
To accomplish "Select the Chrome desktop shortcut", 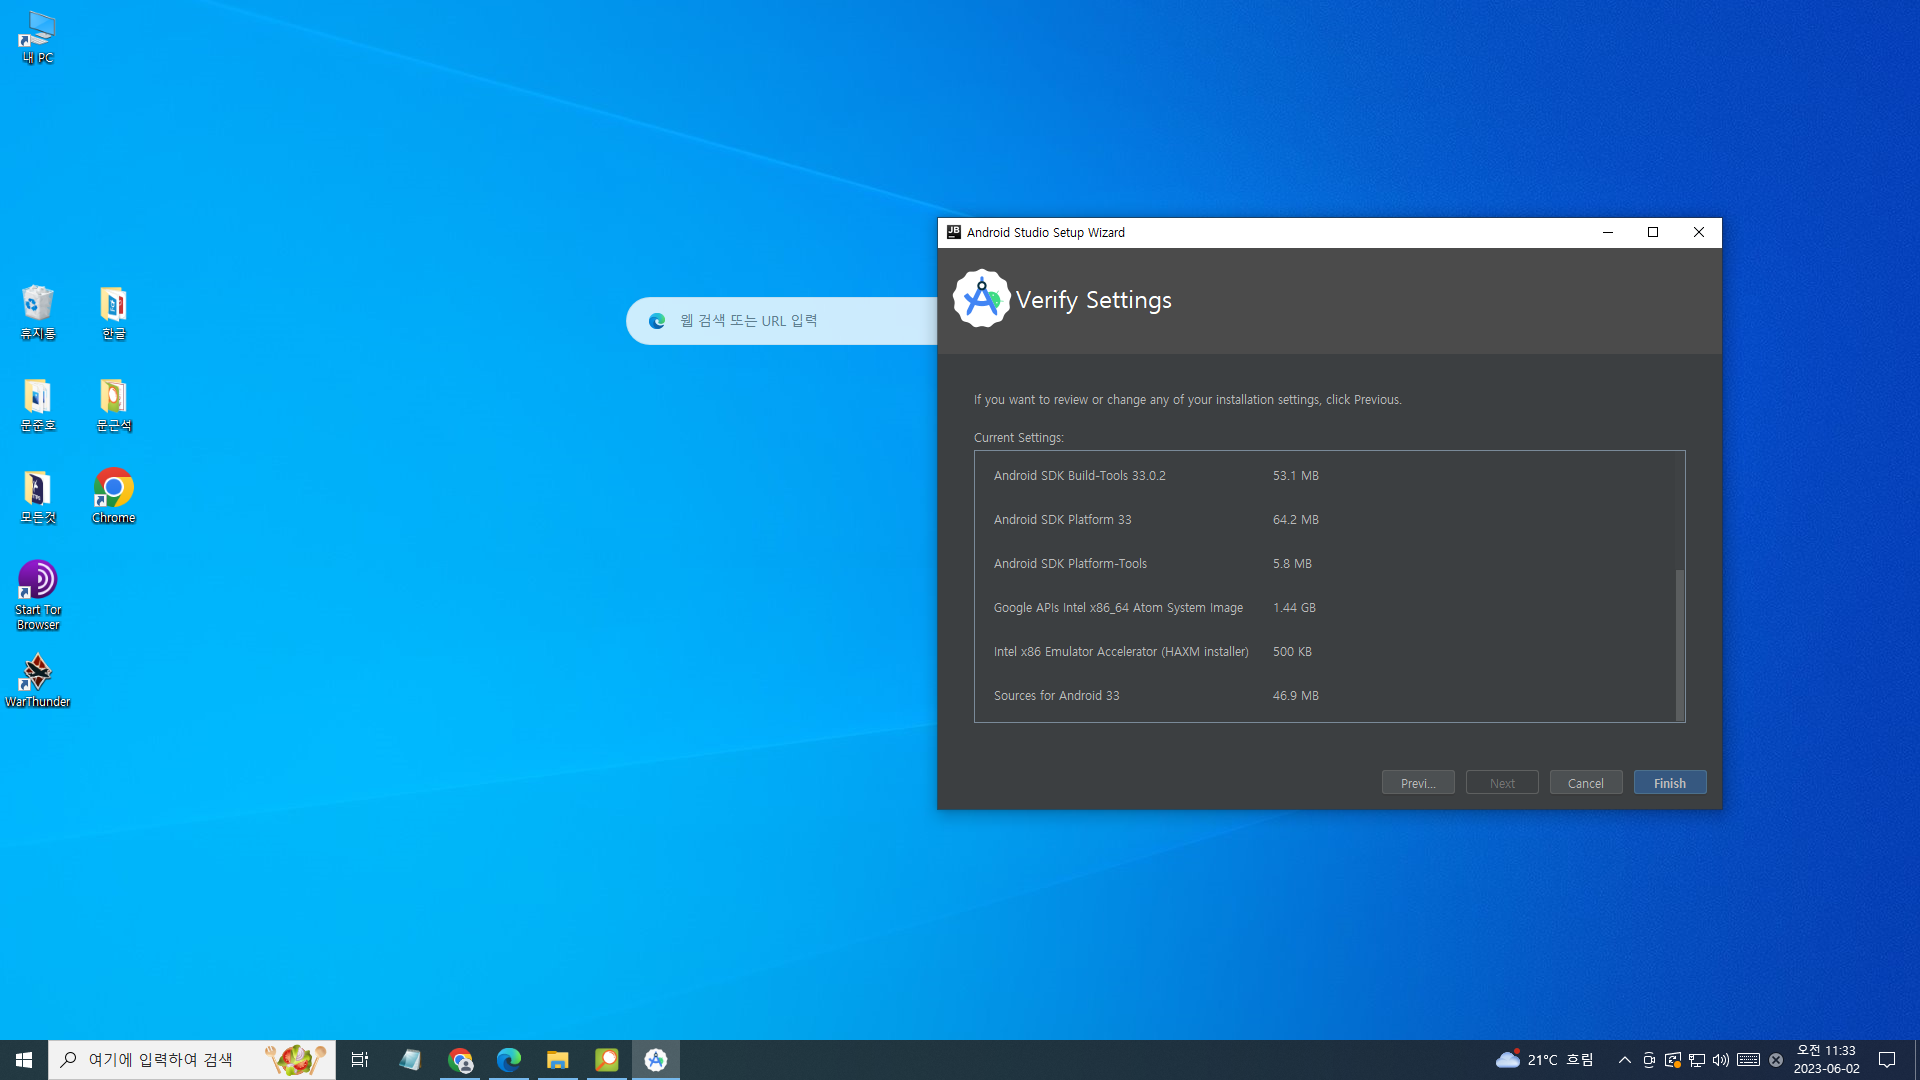I will (x=114, y=496).
